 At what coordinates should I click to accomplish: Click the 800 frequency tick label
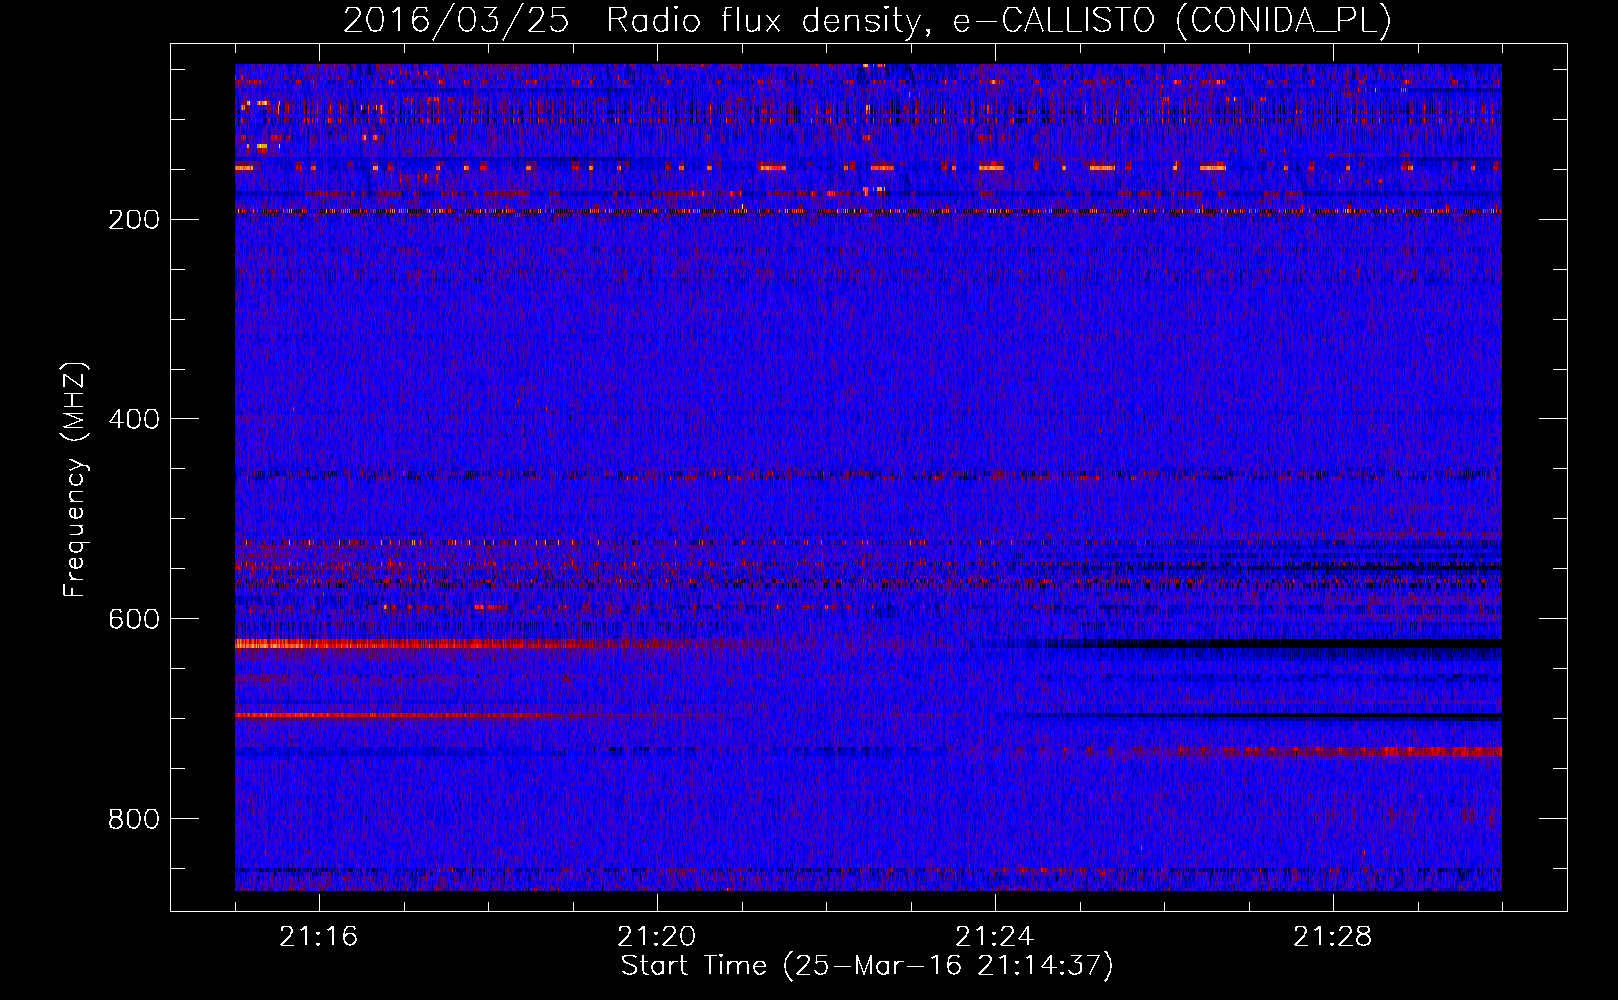coord(134,819)
